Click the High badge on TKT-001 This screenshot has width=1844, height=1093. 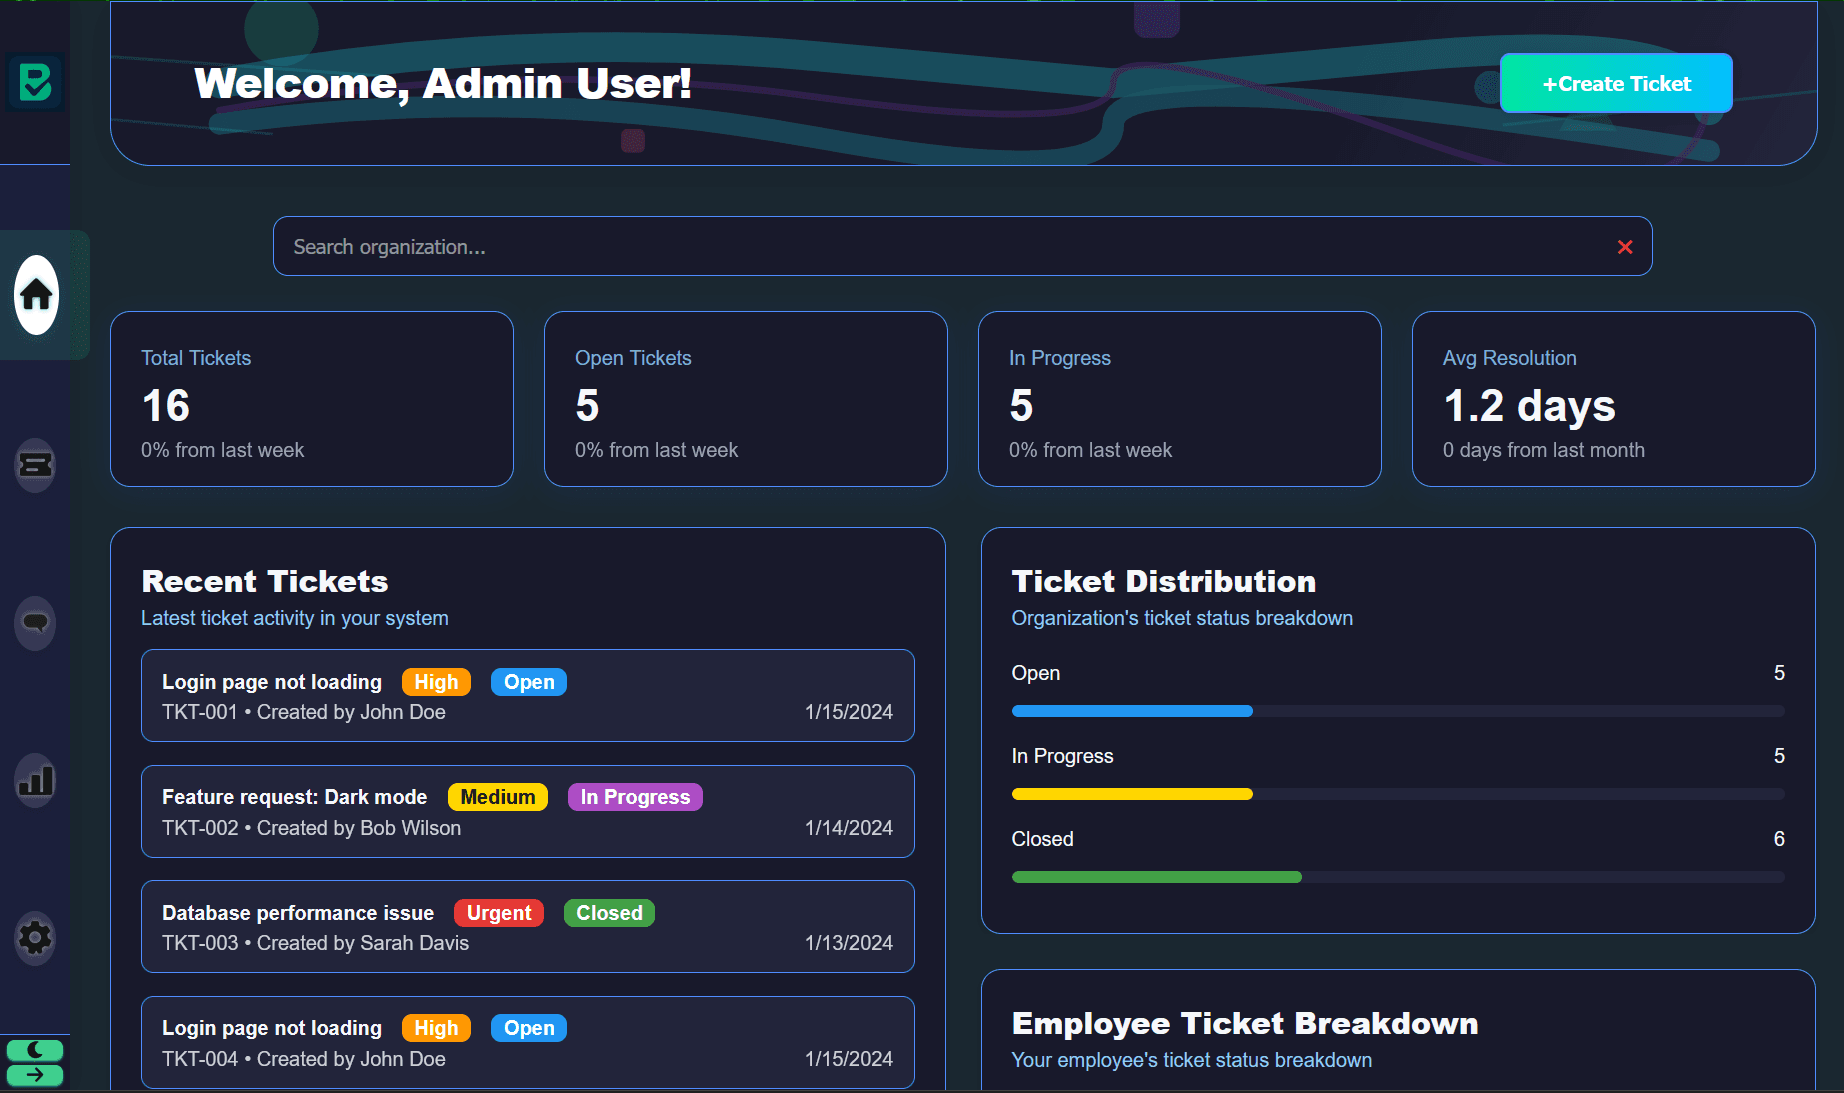click(436, 682)
